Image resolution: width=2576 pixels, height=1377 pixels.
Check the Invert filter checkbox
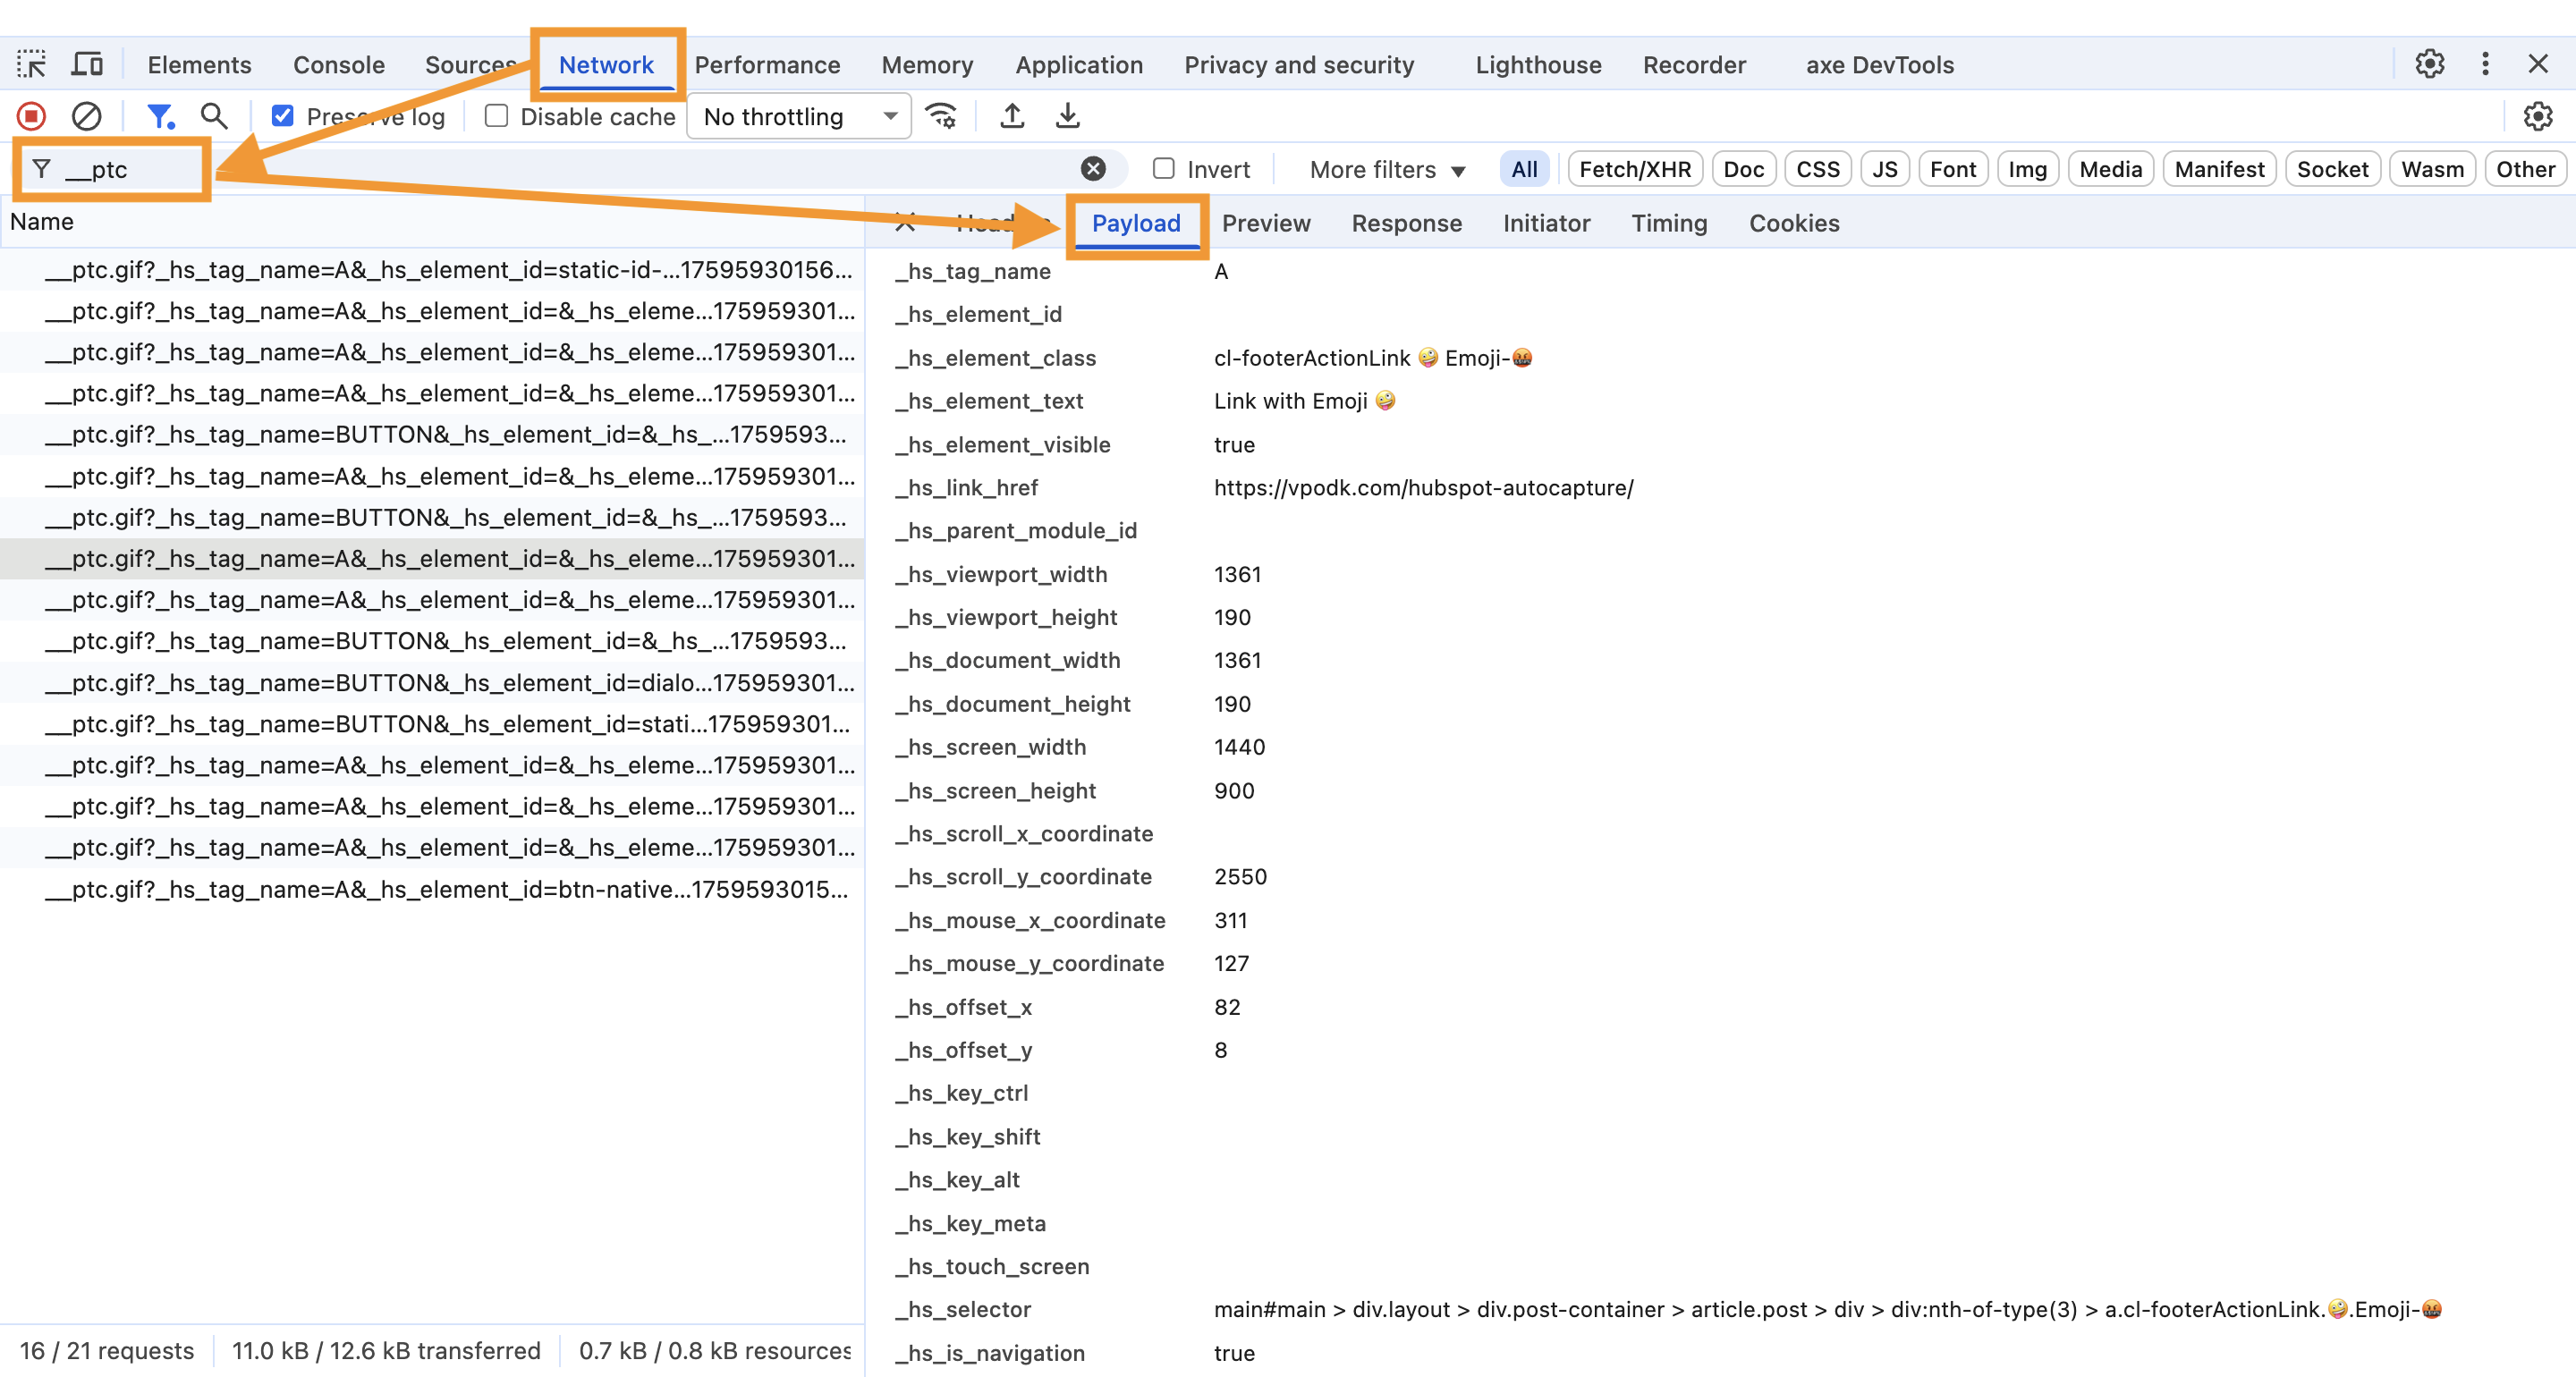click(1163, 169)
